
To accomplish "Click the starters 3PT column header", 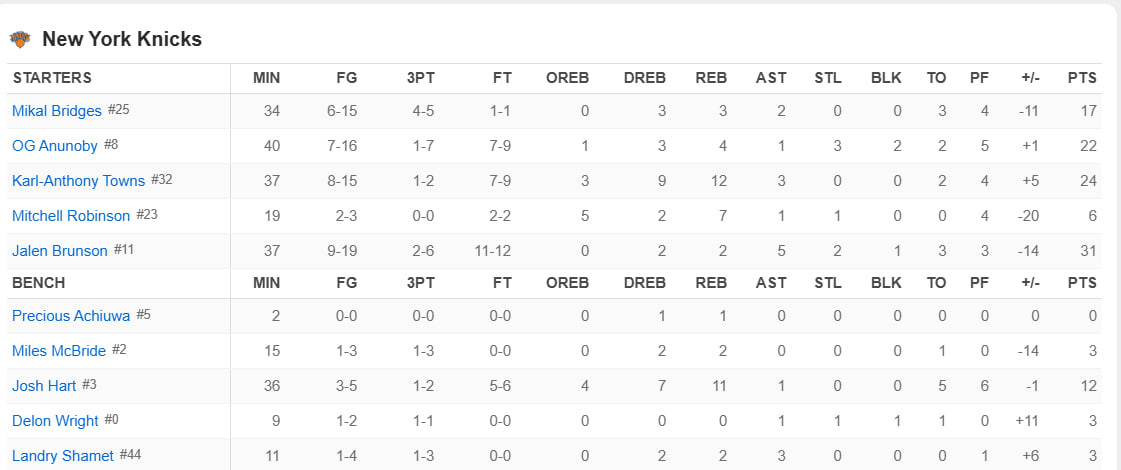I will (x=420, y=78).
